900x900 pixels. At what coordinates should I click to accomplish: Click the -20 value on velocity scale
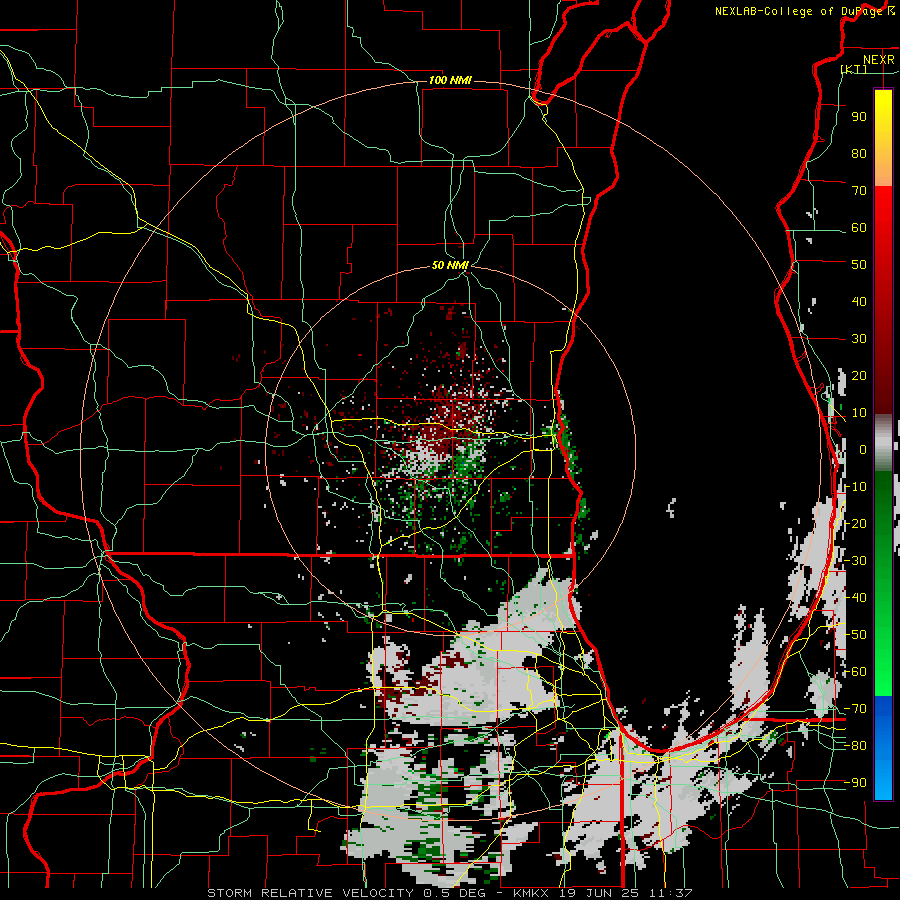[x=855, y=523]
